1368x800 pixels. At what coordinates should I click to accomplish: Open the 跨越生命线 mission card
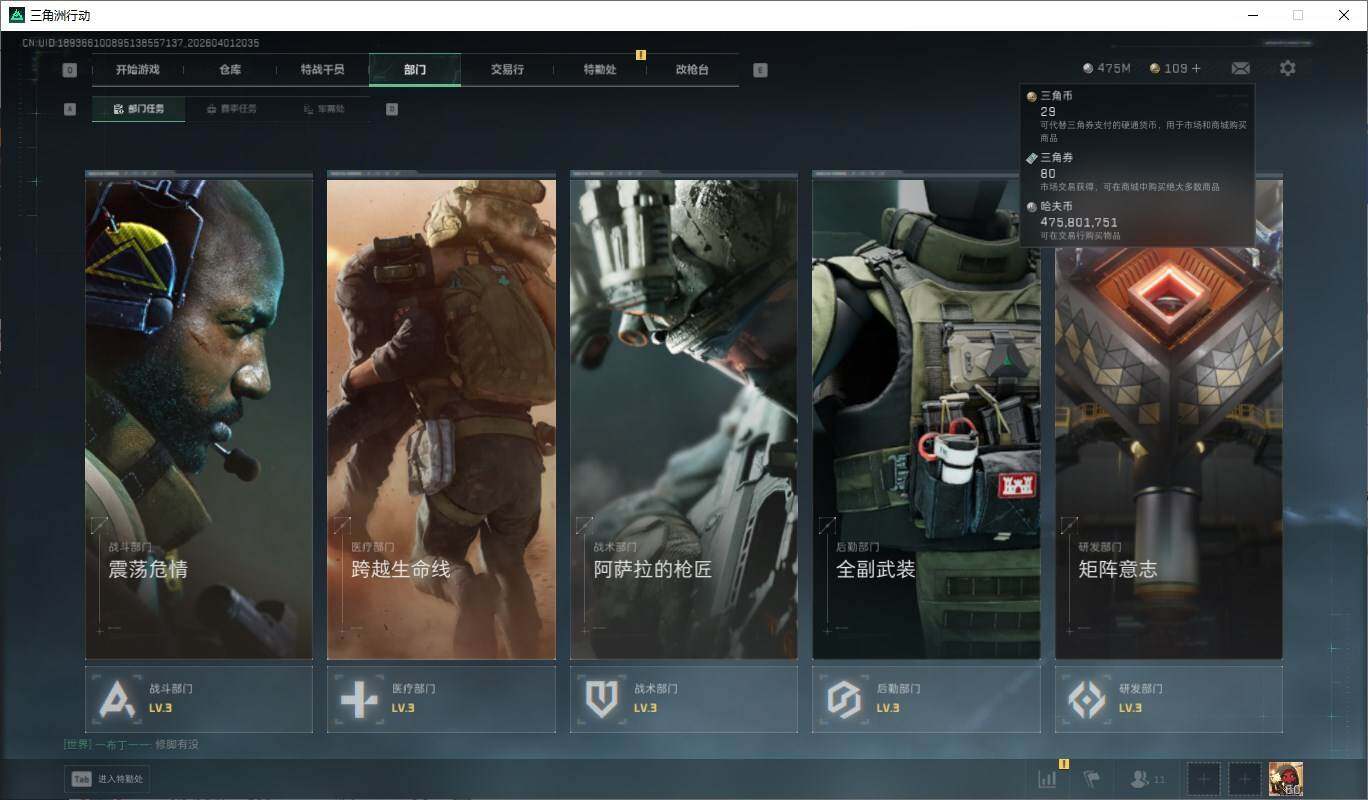coord(441,415)
